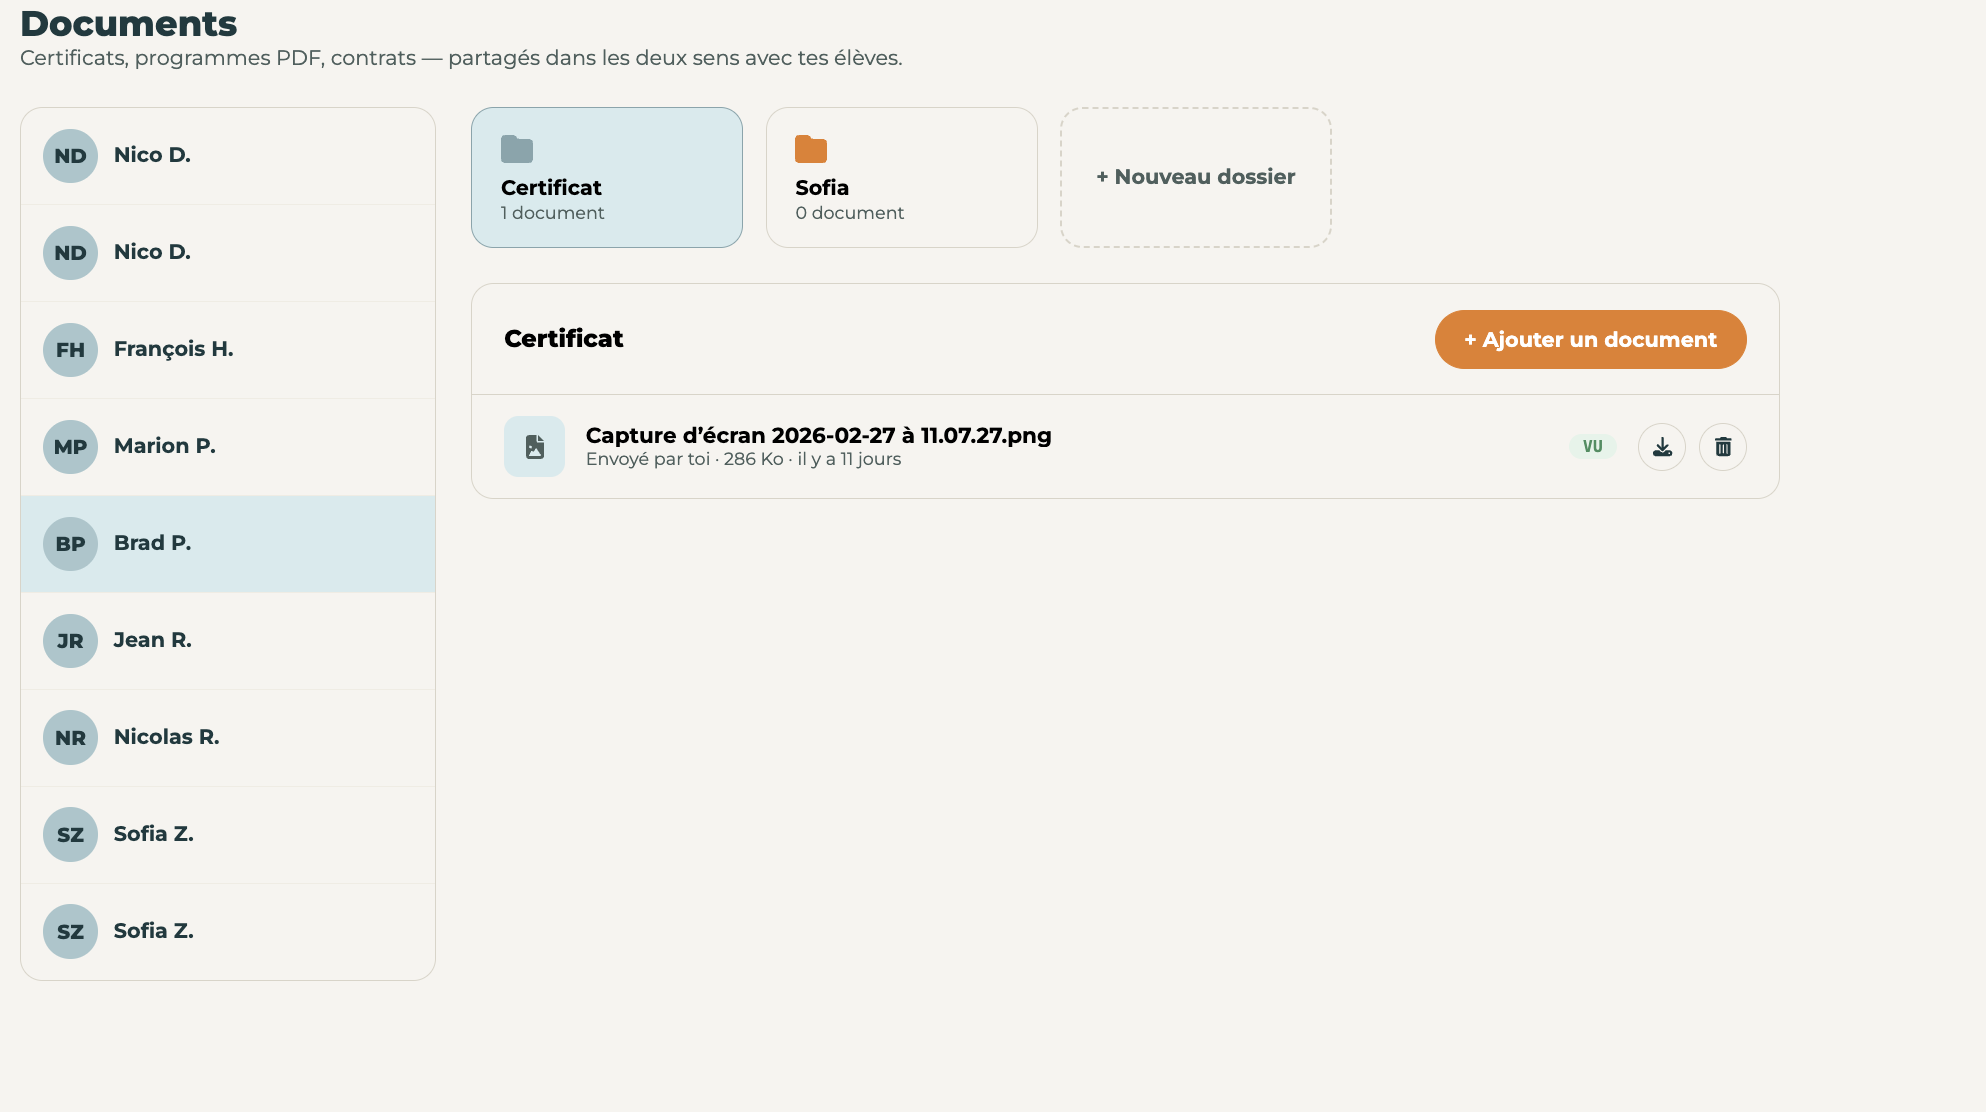Click the FH avatar for François H.
Screen dimensions: 1986x1112
pos(70,350)
